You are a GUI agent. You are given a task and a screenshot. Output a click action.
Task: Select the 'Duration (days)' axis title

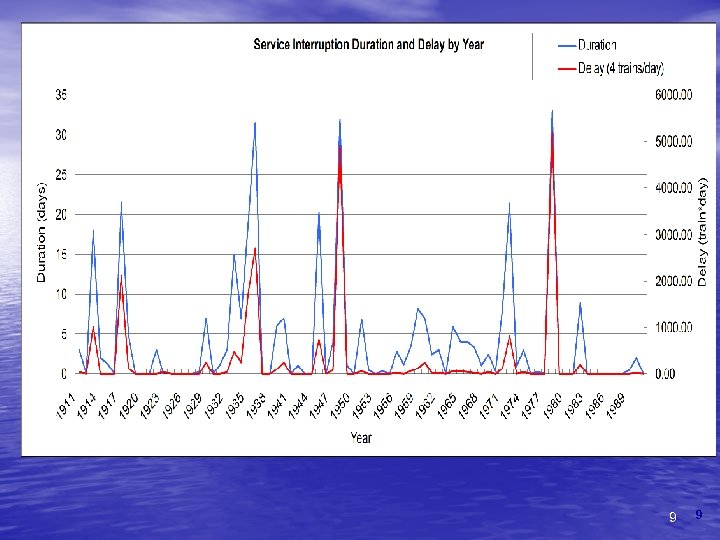pyautogui.click(x=41, y=232)
